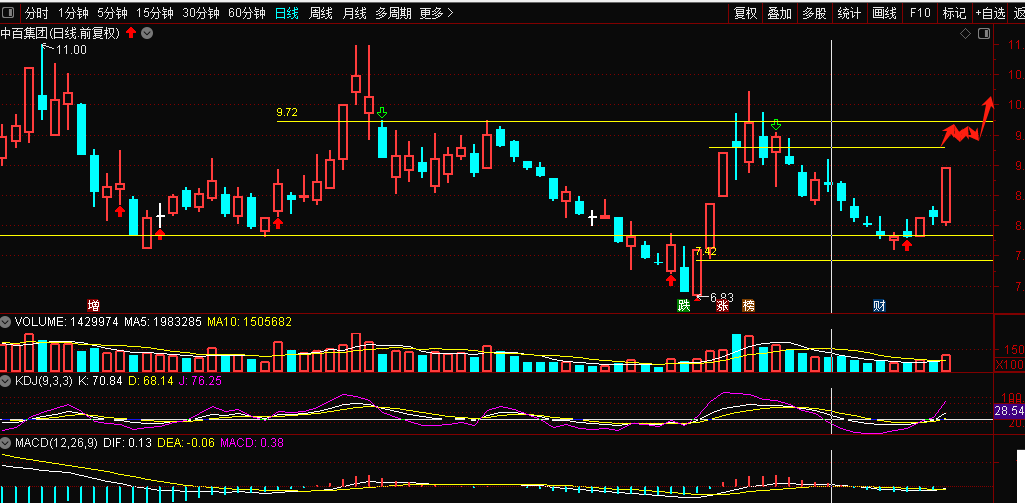
Task: Click the 中百集团(日线.前复权) chart title
Action: click(x=60, y=33)
